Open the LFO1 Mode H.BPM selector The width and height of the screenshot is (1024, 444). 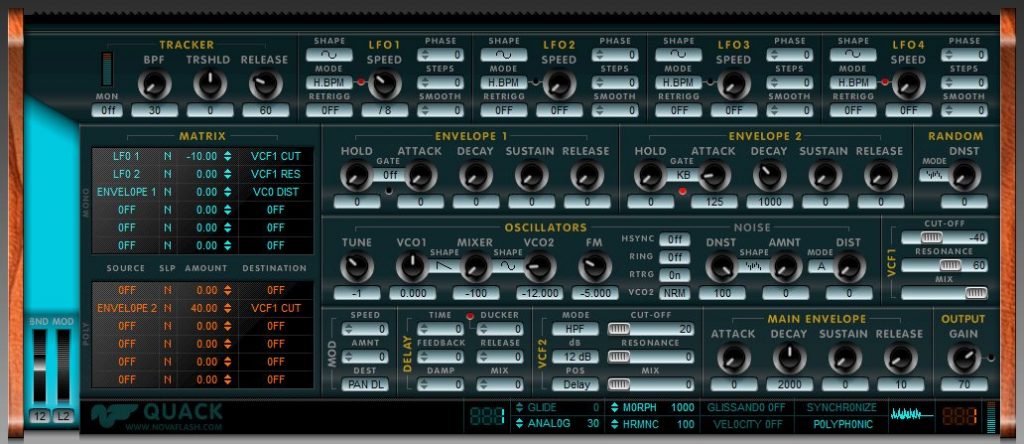(x=329, y=83)
